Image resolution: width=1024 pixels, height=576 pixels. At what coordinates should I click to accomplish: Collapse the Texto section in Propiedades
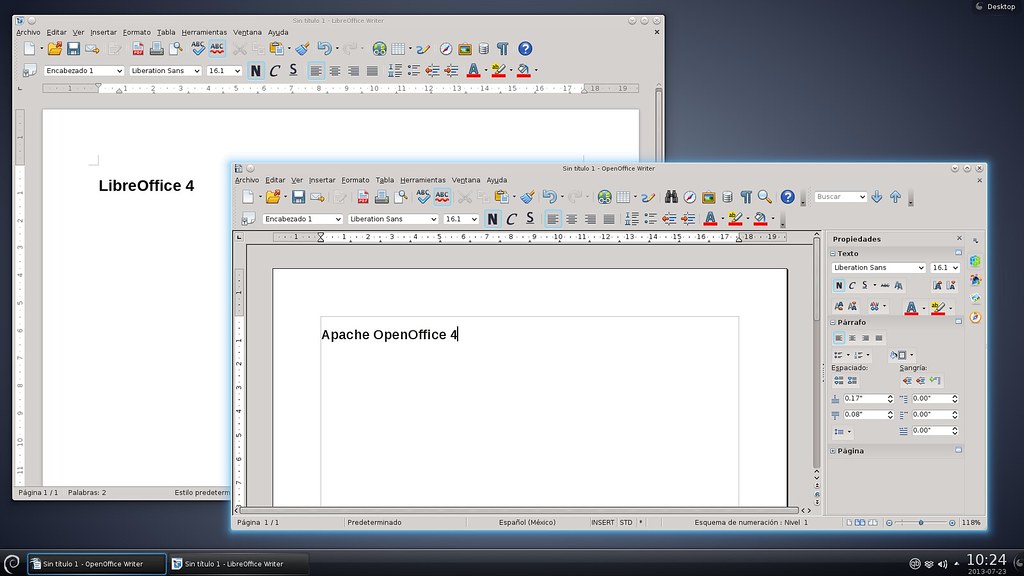tap(833, 253)
